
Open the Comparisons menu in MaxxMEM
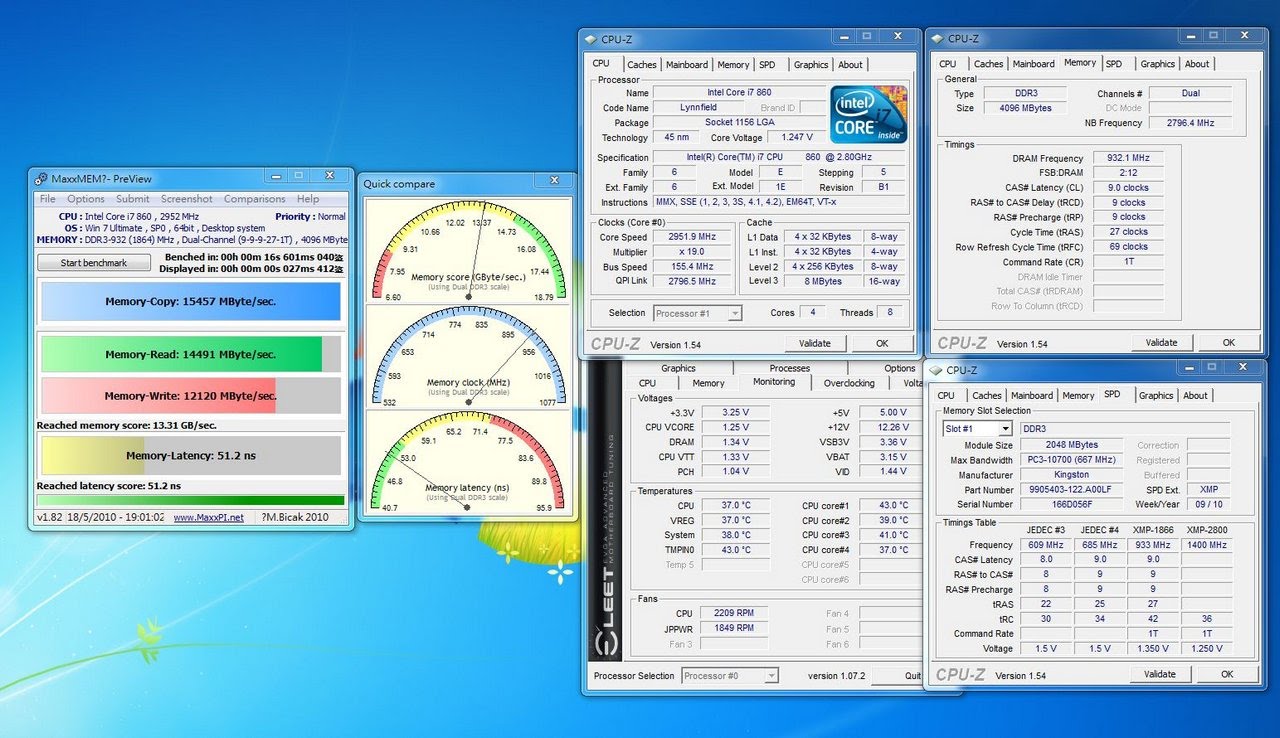254,199
